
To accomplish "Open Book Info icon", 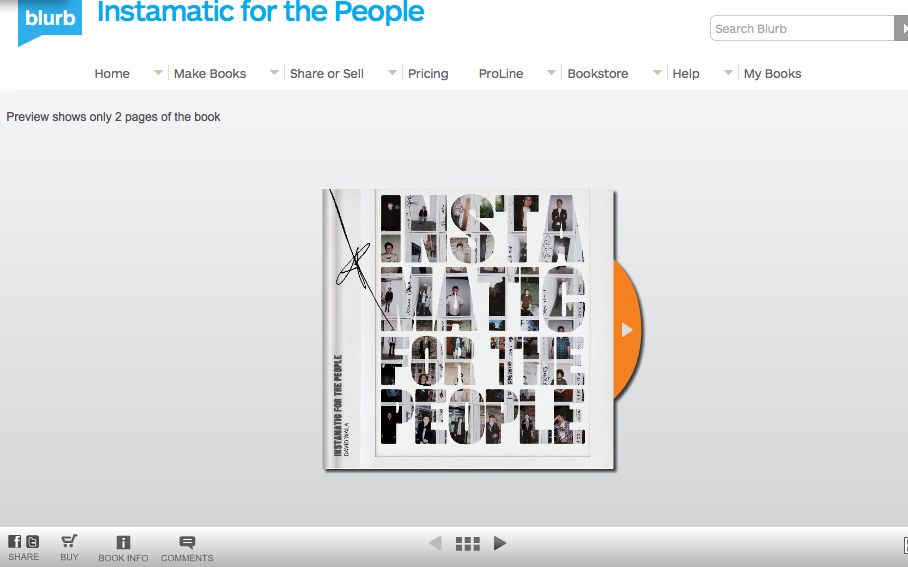I will (x=123, y=542).
